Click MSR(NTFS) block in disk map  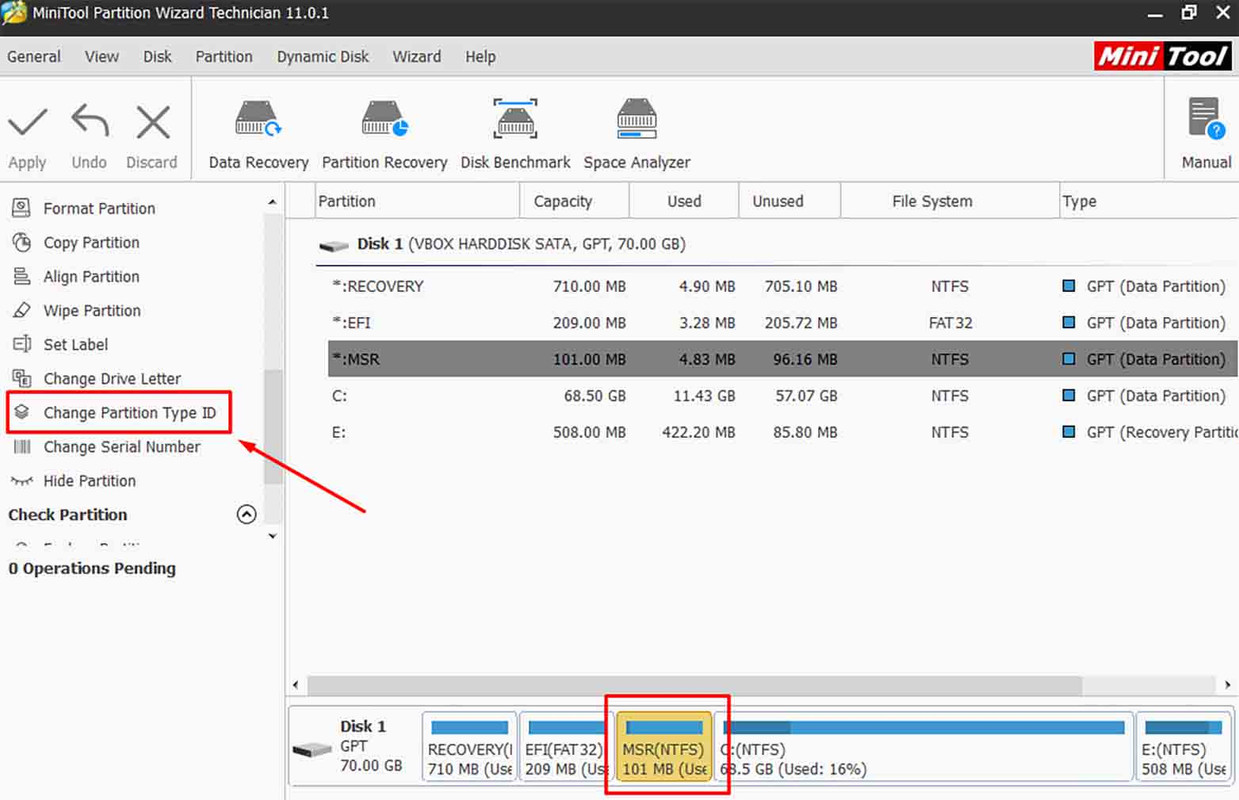coord(664,747)
